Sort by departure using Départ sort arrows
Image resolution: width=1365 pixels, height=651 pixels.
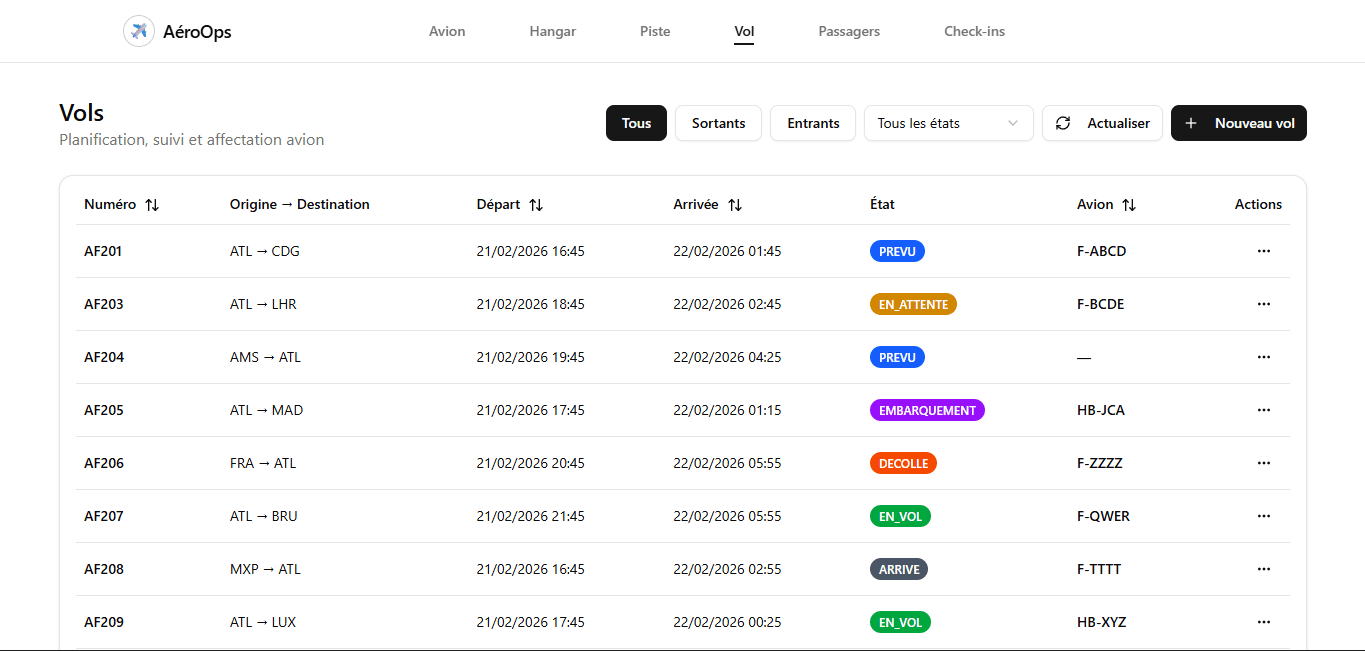tap(536, 204)
